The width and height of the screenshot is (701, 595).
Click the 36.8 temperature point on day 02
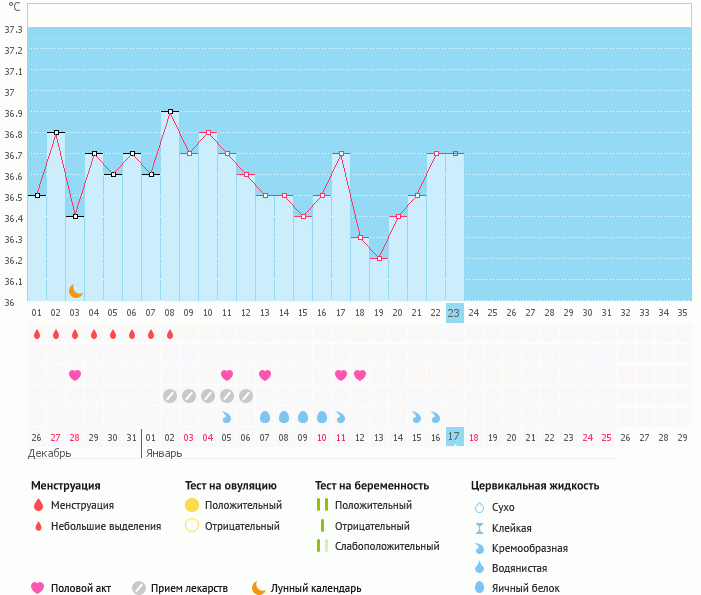click(56, 132)
